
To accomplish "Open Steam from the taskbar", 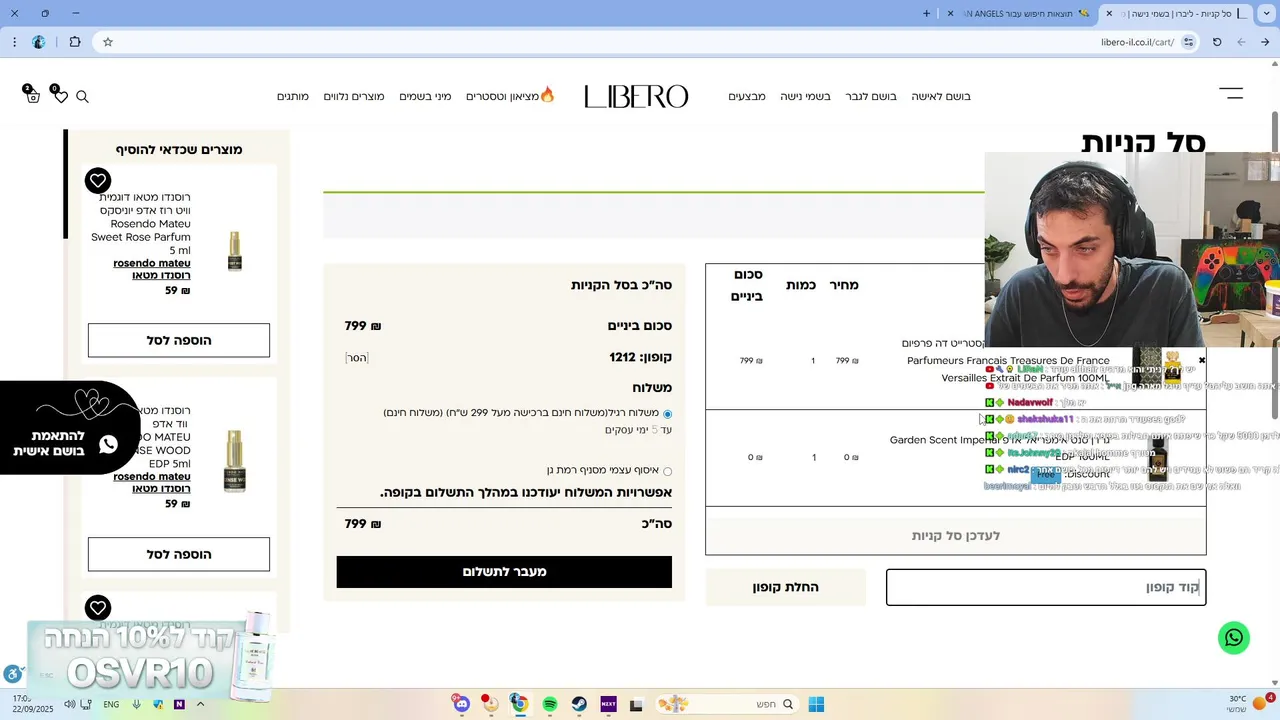I will tap(579, 704).
